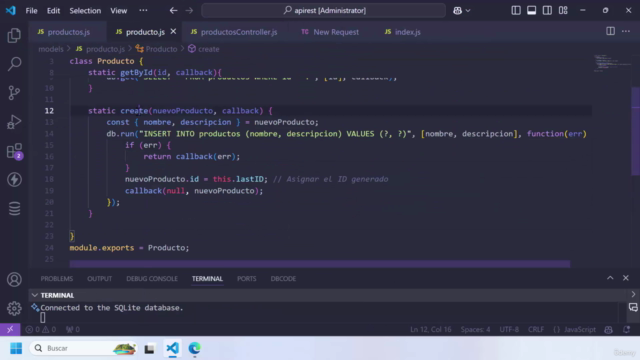Expand terminal side arrow
The height and width of the screenshot is (360, 640).
633,294
